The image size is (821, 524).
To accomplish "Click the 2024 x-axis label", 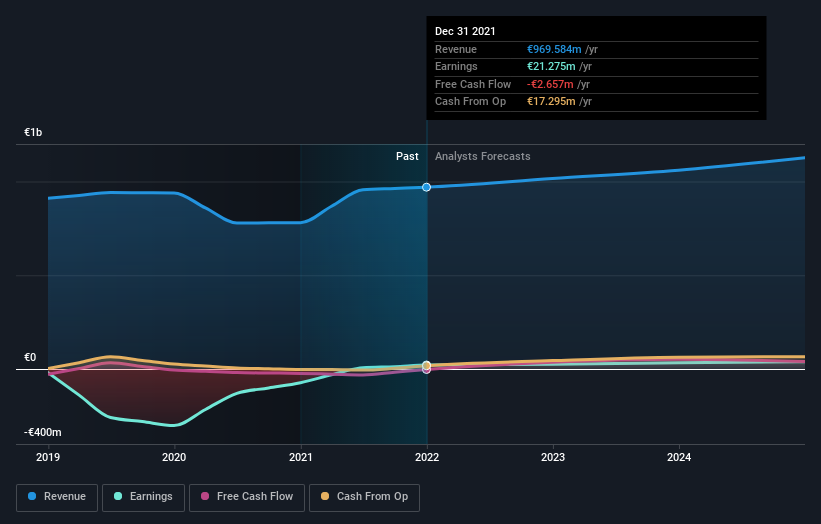I will coord(679,458).
